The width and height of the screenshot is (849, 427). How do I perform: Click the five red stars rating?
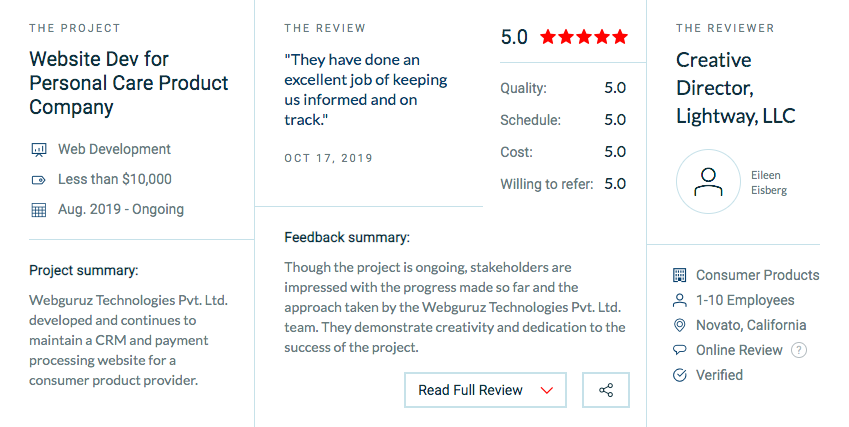[x=584, y=38]
